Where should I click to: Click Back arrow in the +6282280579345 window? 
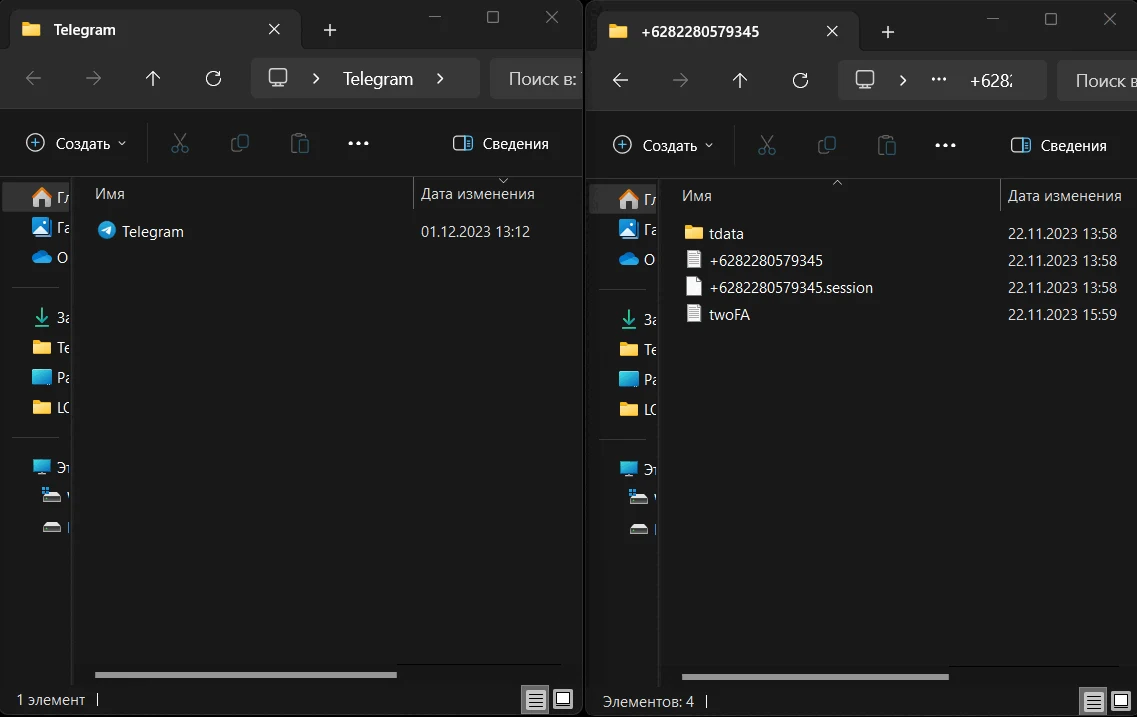click(620, 80)
